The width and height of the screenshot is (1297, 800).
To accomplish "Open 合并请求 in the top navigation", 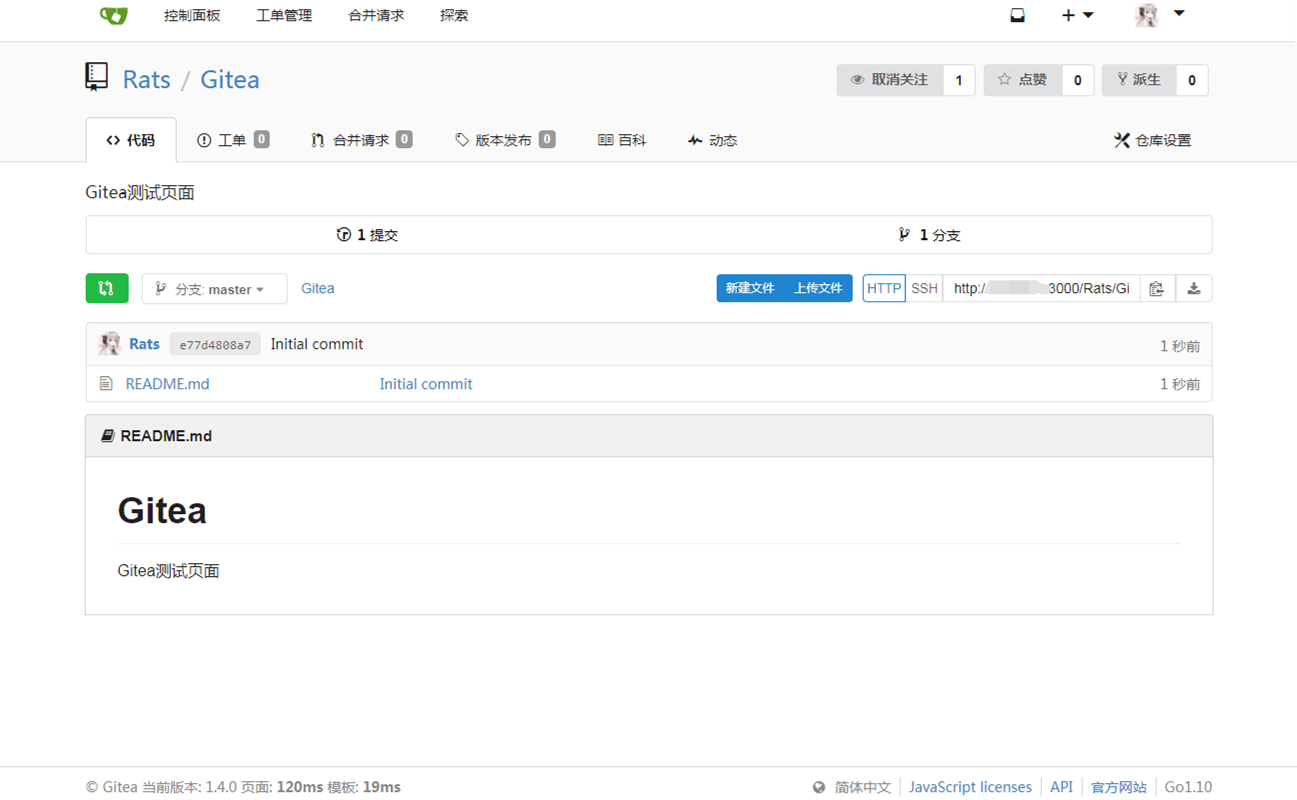I will pyautogui.click(x=376, y=15).
